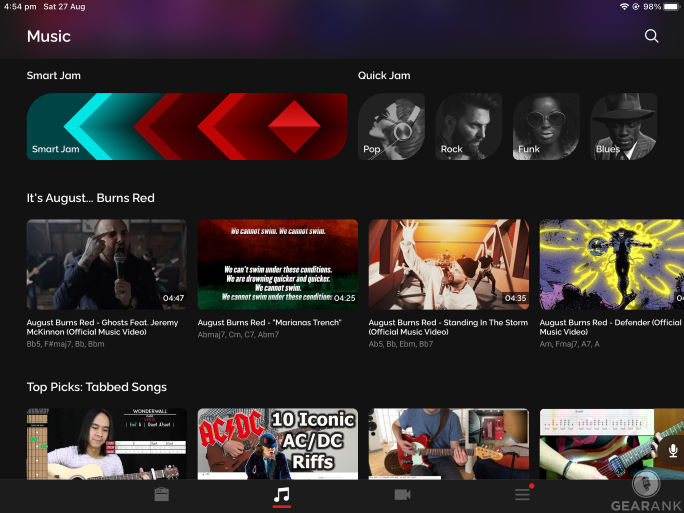Click chords 'Ab5, Bb, Ebm, Bb7'
The image size is (684, 513).
tap(401, 344)
